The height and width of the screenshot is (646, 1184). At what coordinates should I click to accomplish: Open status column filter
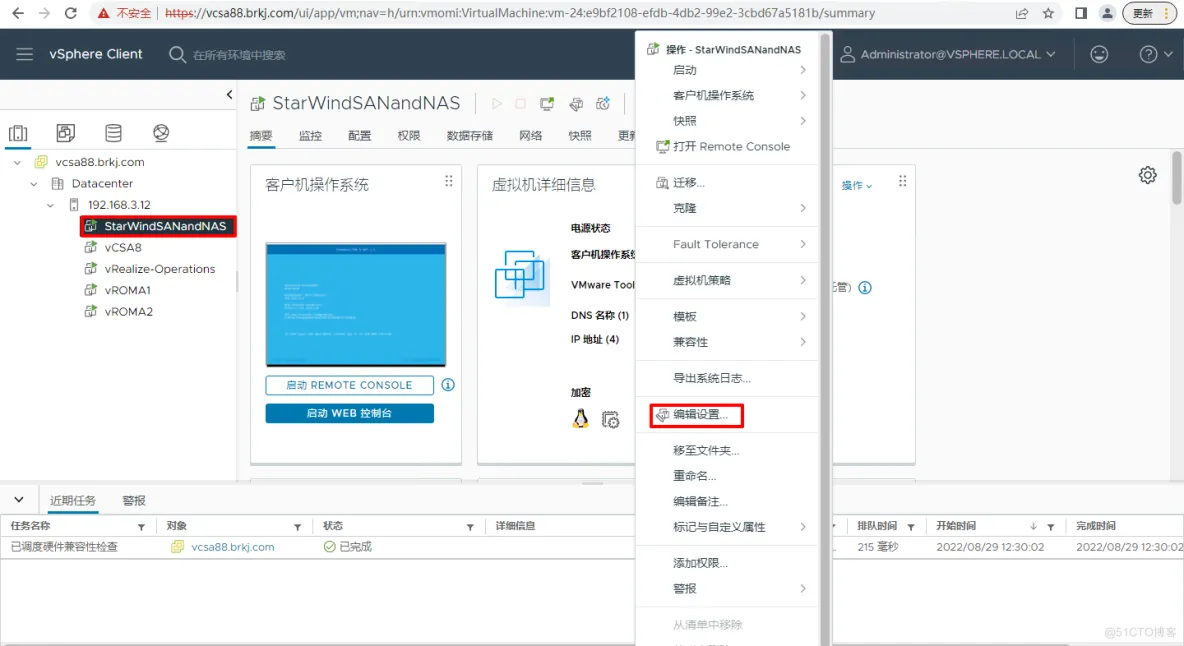pos(470,527)
